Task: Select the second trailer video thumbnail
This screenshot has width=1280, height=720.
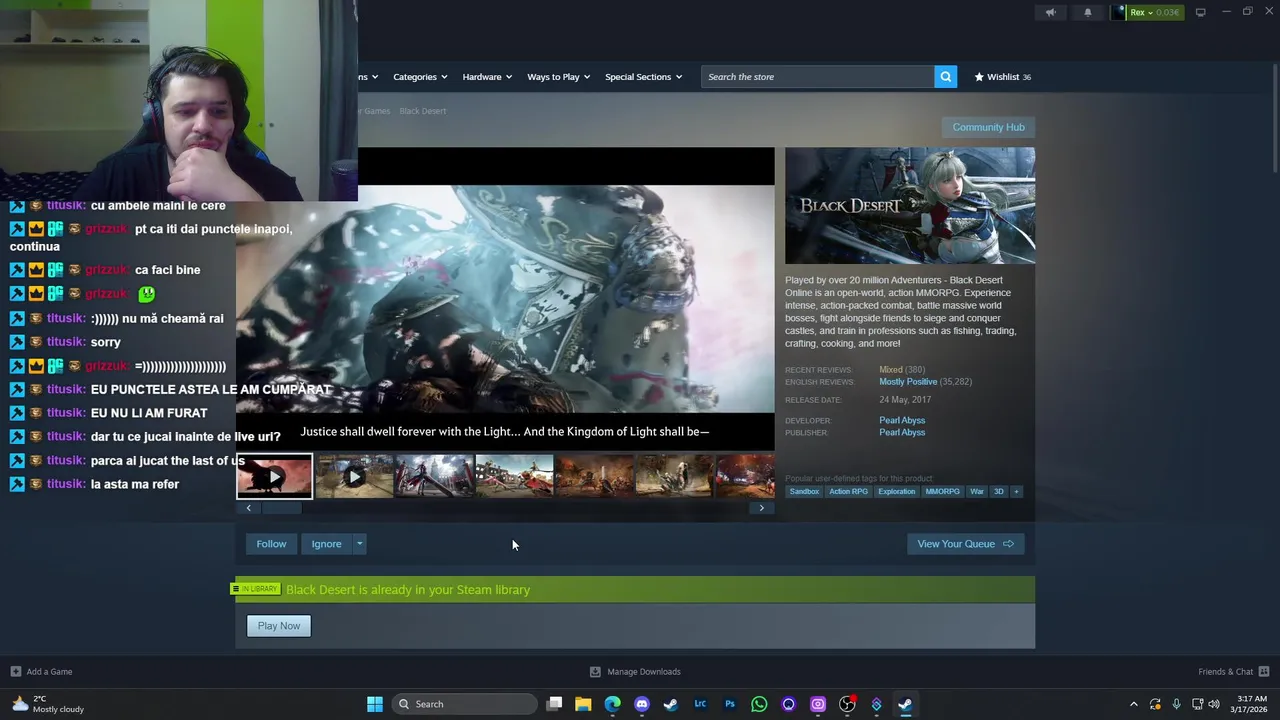Action: tap(354, 477)
